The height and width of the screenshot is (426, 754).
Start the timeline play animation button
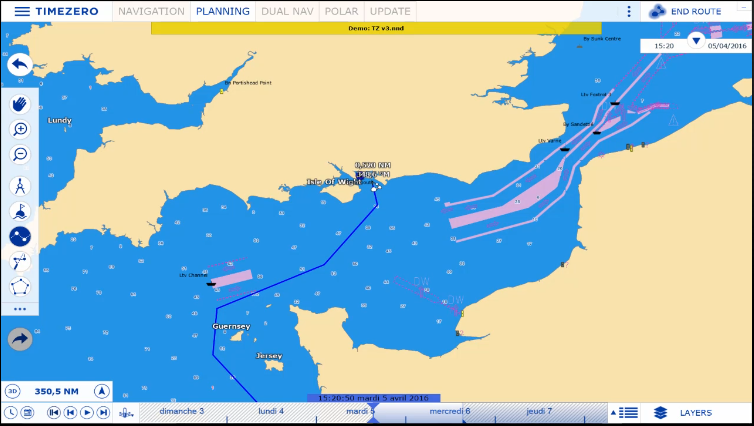coord(87,413)
